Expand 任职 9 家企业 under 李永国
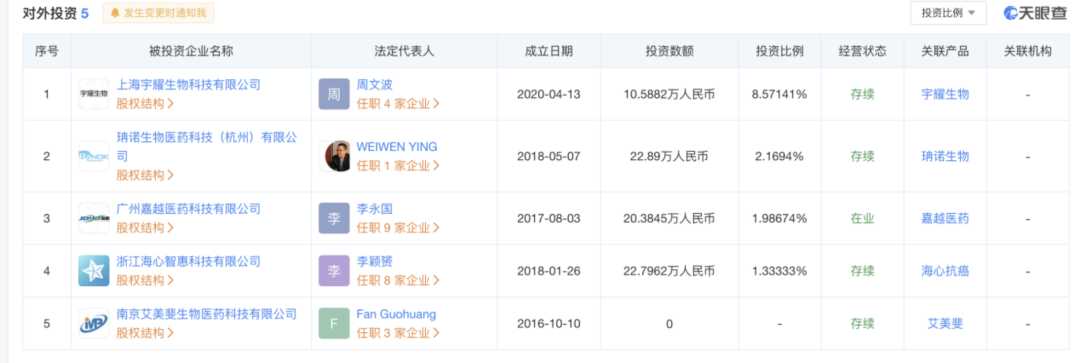Image resolution: width=1080 pixels, height=363 pixels. coord(398,227)
